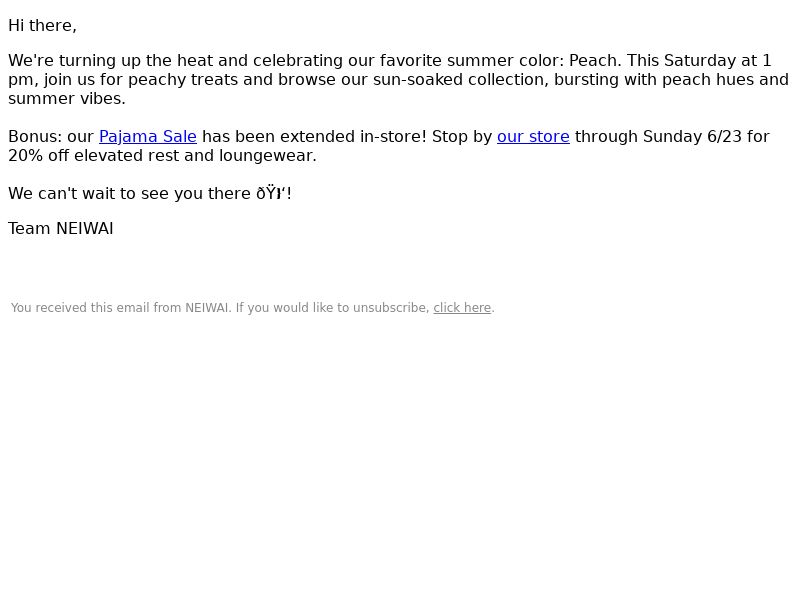Click the 'summer vibes.' line
The image size is (800, 600).
click(67, 99)
